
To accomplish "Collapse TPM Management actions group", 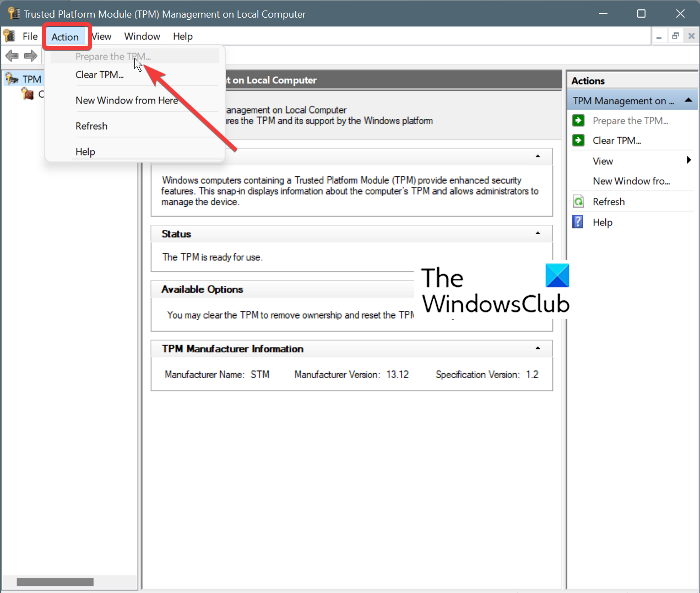I will tap(688, 100).
